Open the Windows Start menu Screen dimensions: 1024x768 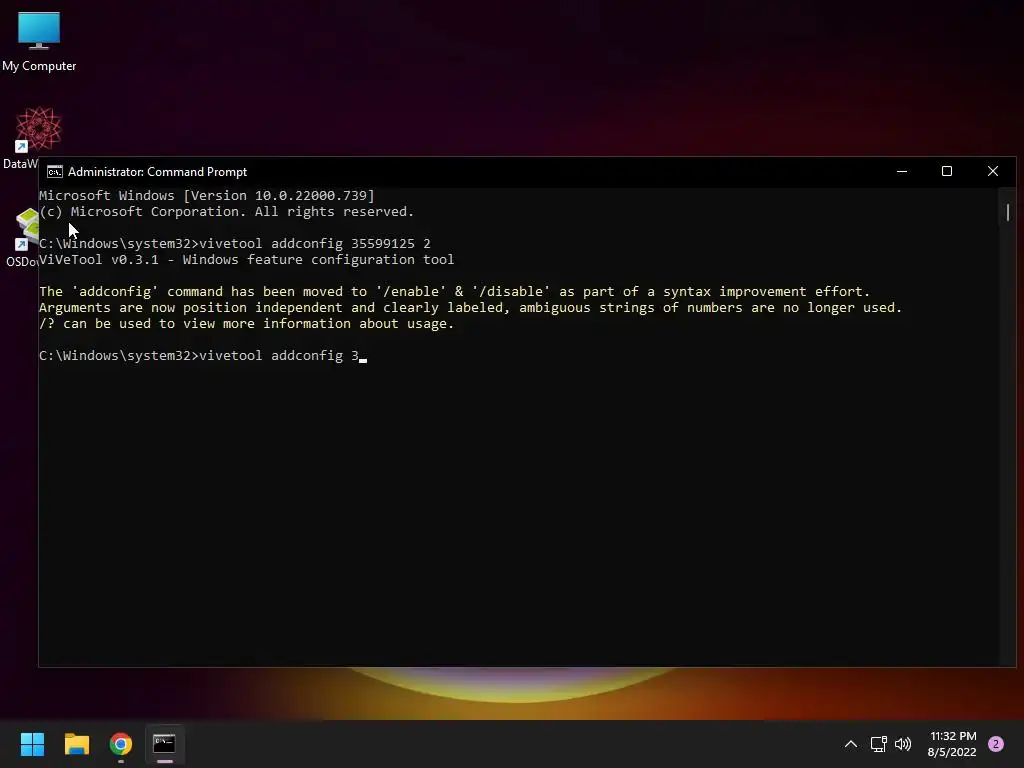point(32,744)
